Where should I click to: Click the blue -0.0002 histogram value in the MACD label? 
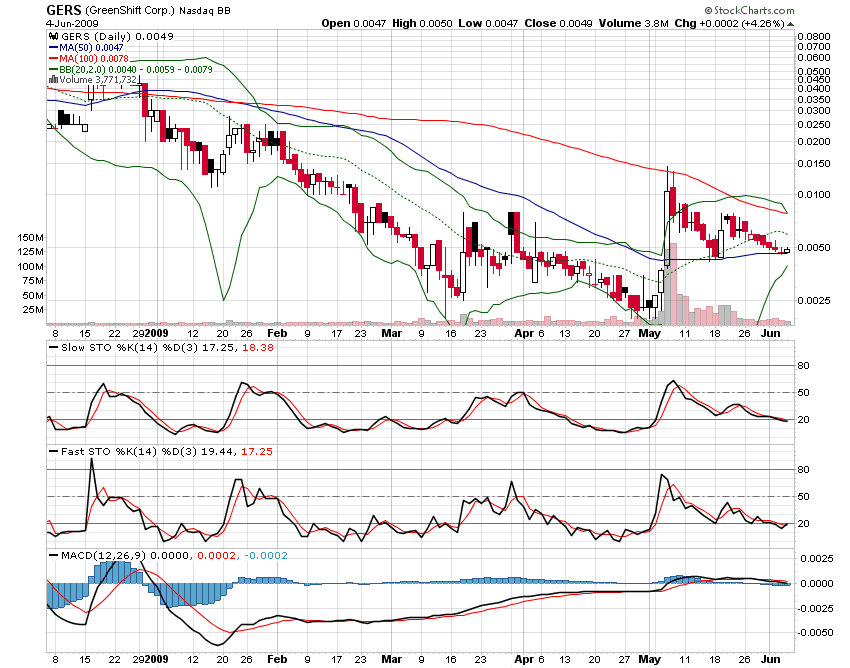click(x=266, y=556)
